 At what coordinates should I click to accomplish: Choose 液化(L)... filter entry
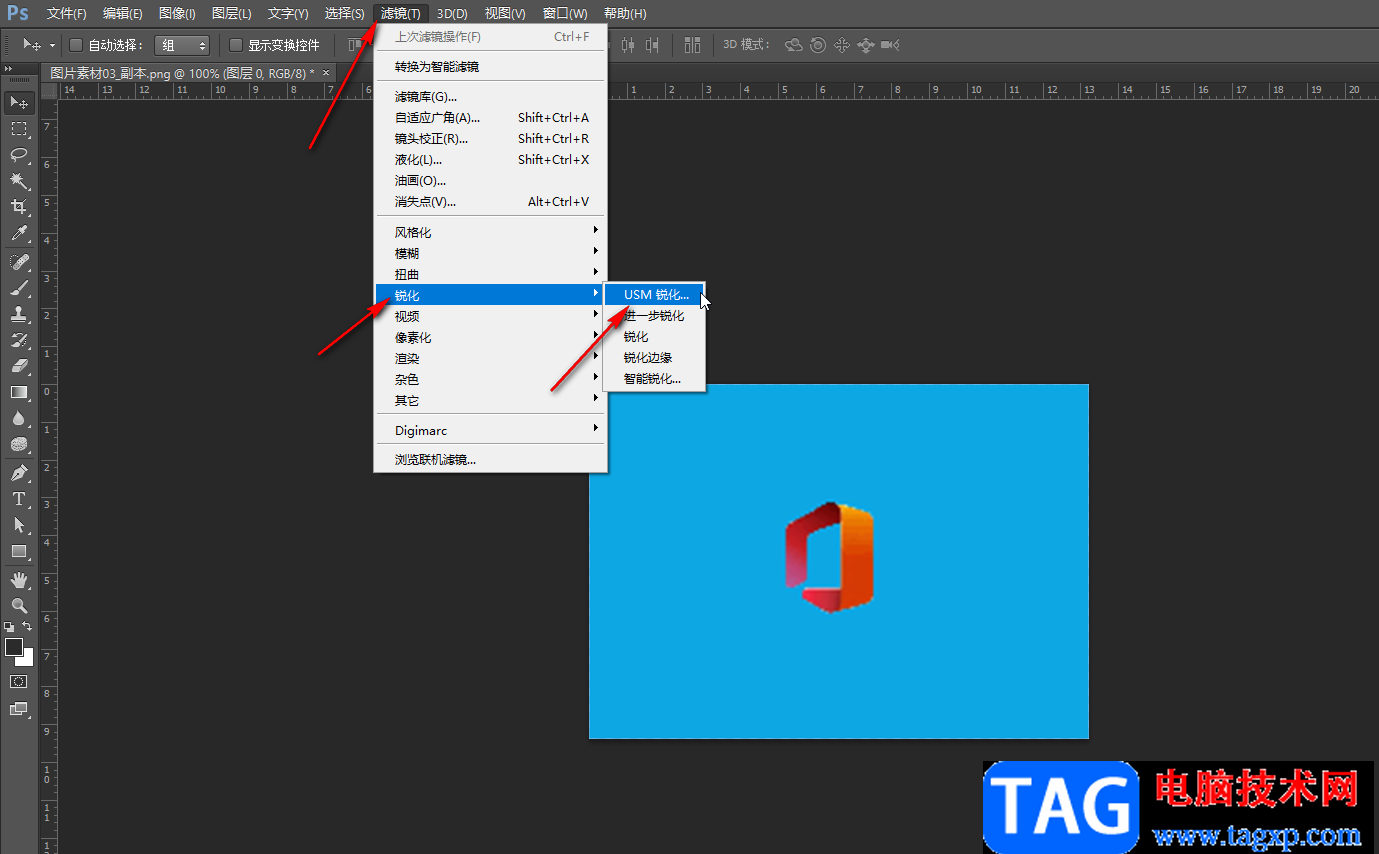(490, 159)
